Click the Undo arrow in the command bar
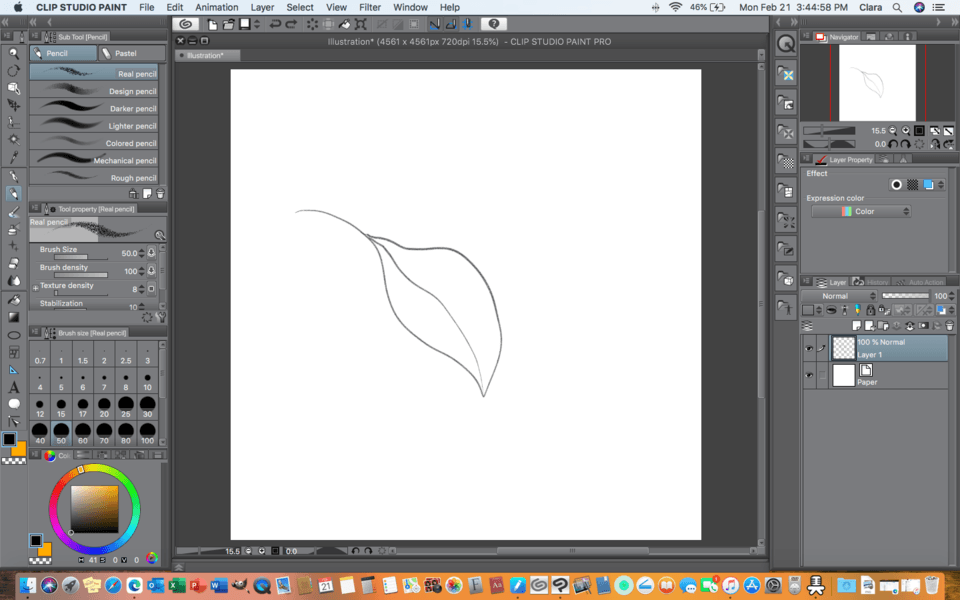Screen dimensions: 960x600 (275, 24)
